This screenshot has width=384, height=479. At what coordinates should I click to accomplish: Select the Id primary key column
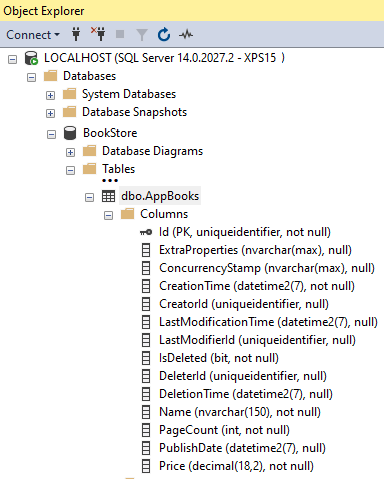click(x=245, y=232)
